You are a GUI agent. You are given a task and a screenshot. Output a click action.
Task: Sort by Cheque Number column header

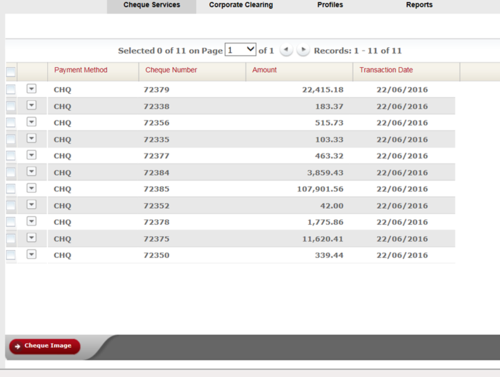point(171,70)
